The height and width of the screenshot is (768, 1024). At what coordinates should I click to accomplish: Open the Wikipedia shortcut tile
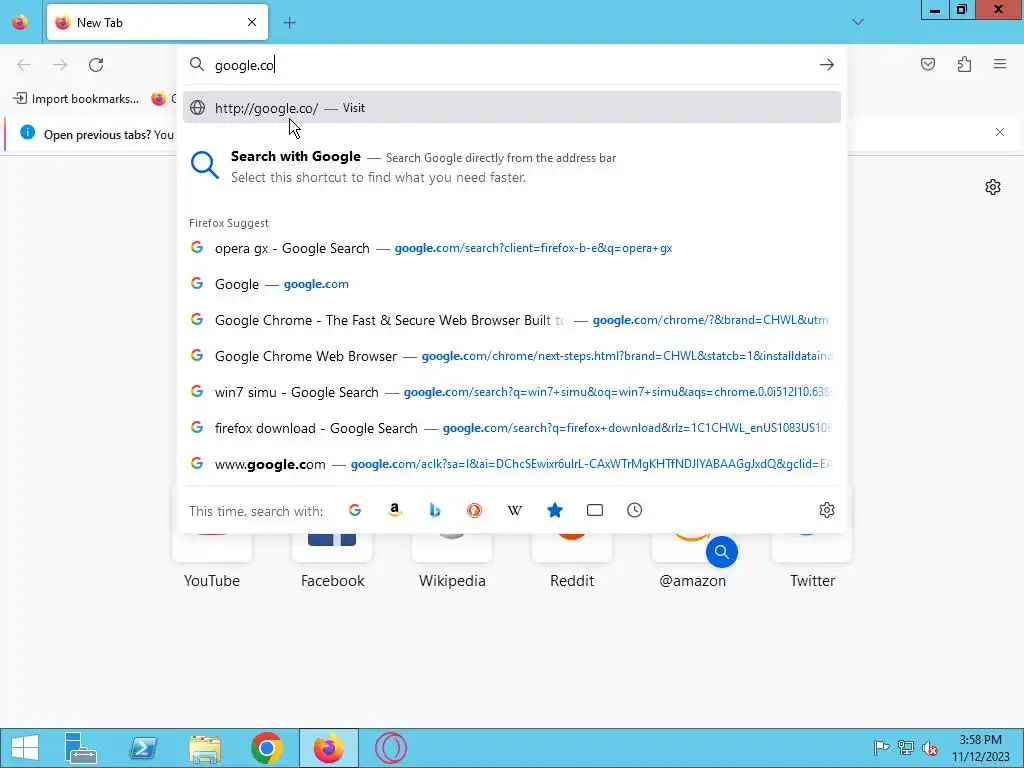[x=452, y=562]
